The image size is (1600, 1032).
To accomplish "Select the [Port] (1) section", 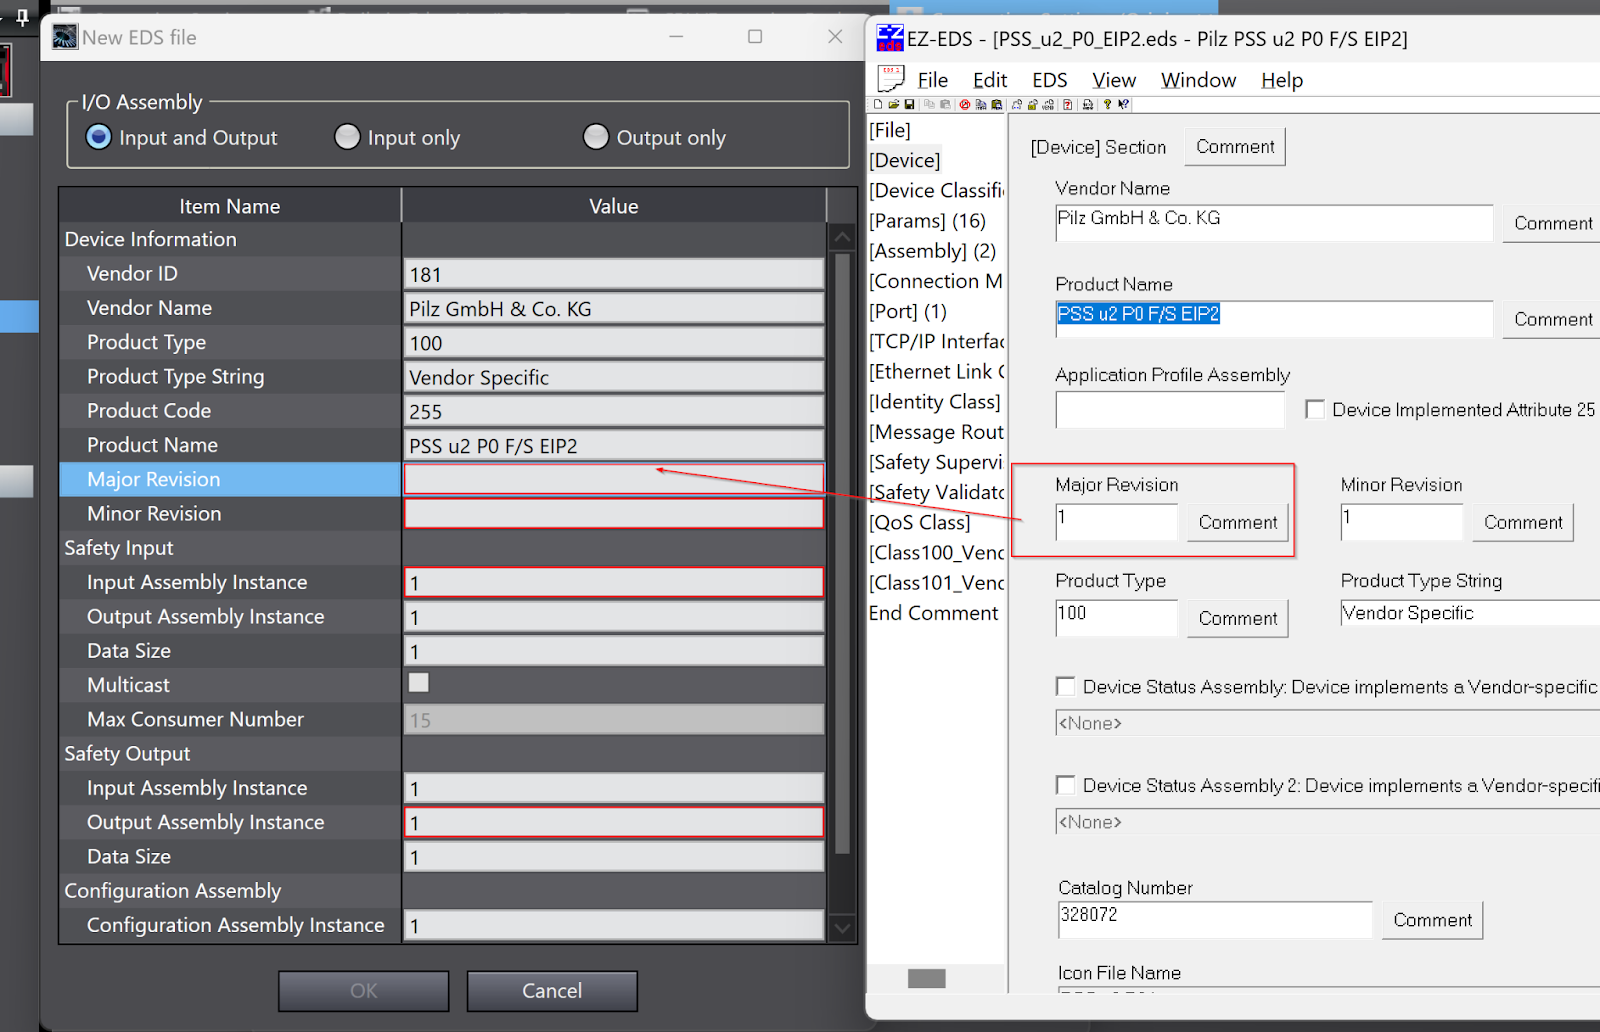I will (x=908, y=311).
